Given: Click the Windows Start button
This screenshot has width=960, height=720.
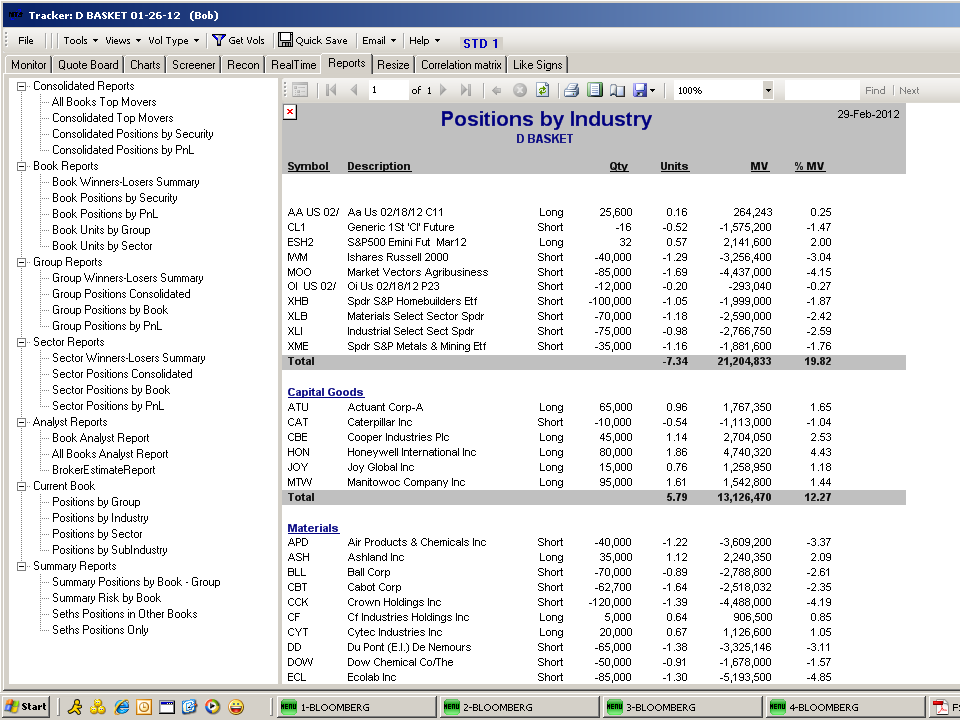Looking at the screenshot, I should 26,707.
